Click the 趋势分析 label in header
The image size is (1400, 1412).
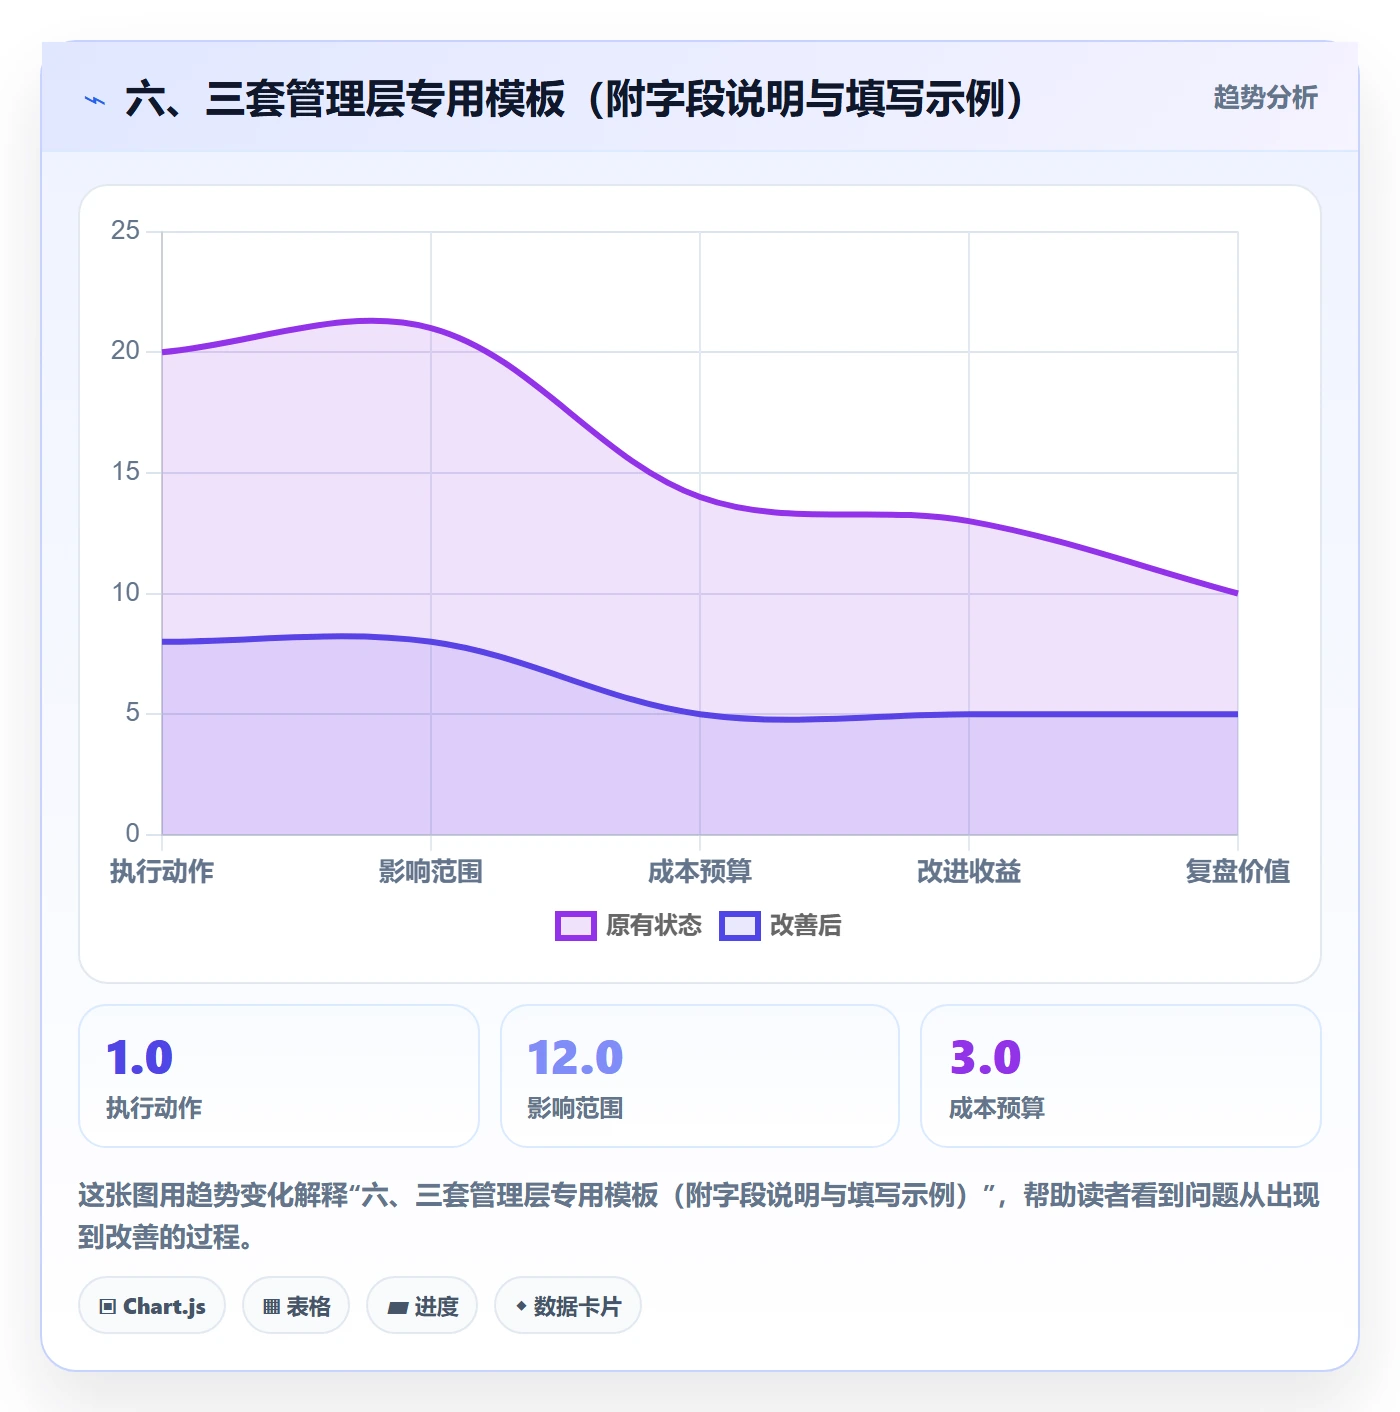(x=1265, y=97)
